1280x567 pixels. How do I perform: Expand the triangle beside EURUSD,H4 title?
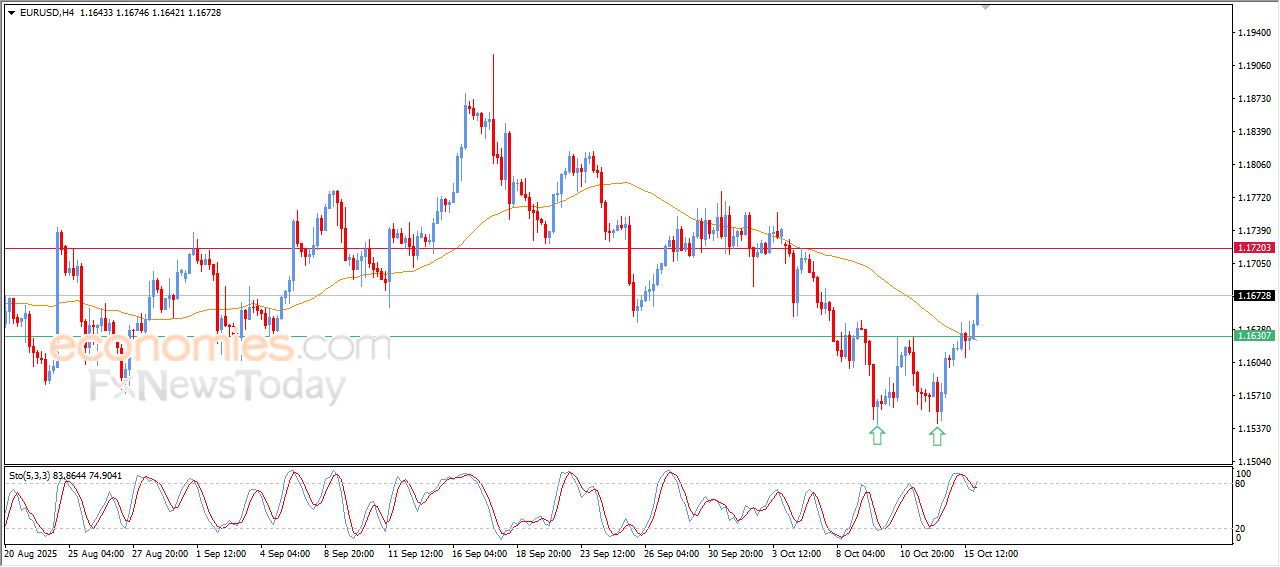tap(12, 12)
